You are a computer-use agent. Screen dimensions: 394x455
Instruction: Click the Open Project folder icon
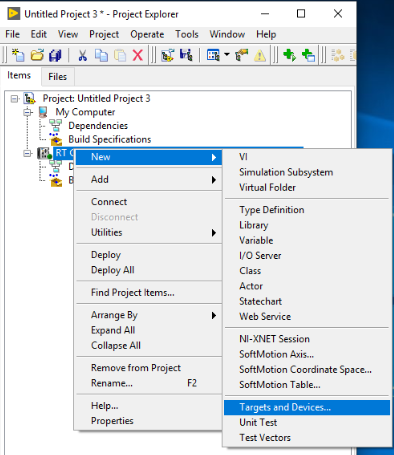(x=37, y=55)
